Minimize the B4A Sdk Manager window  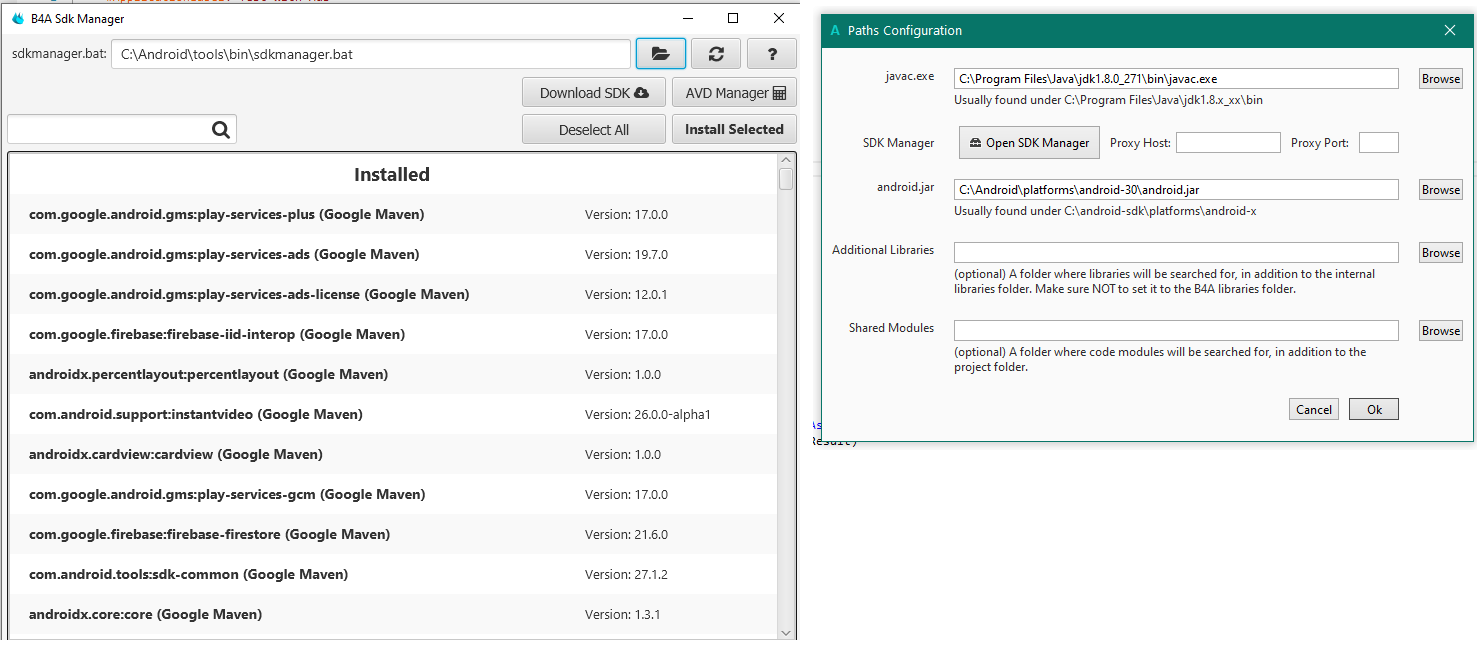(687, 18)
